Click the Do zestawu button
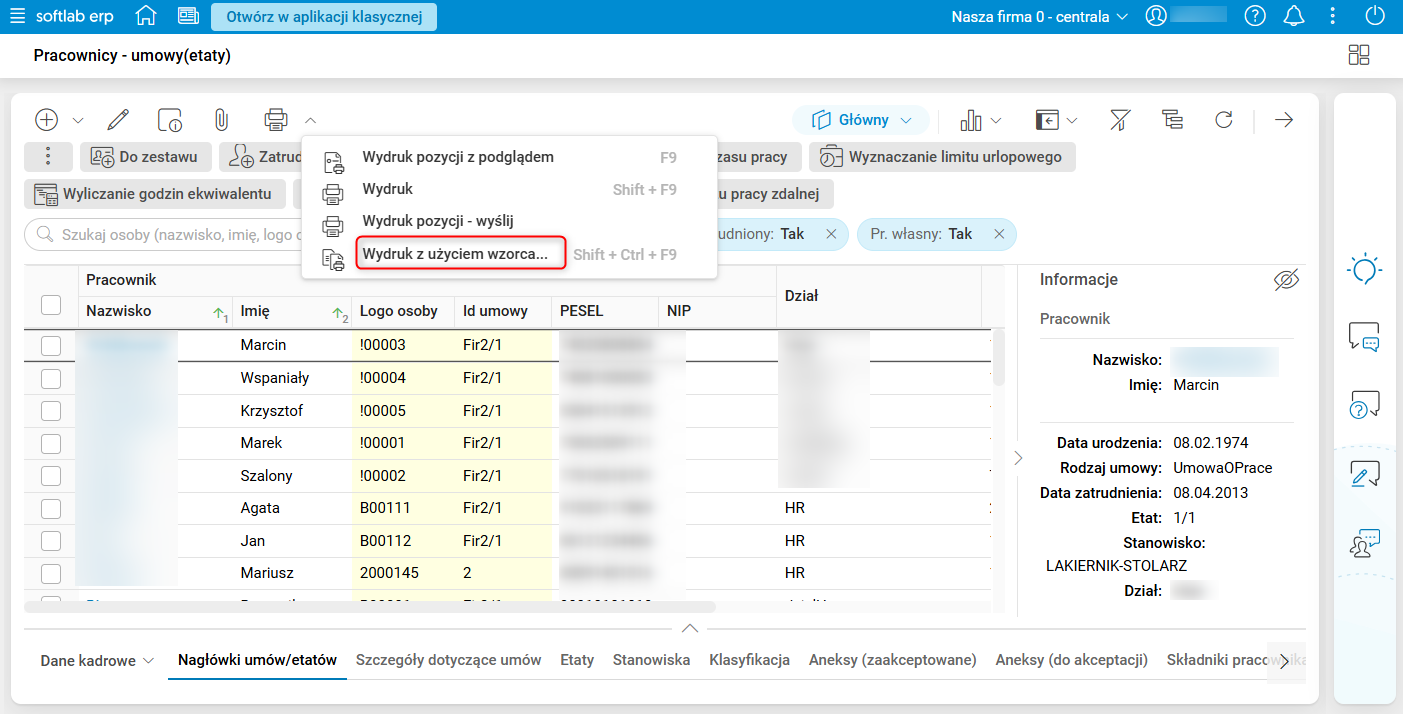The height and width of the screenshot is (714, 1403). click(146, 157)
